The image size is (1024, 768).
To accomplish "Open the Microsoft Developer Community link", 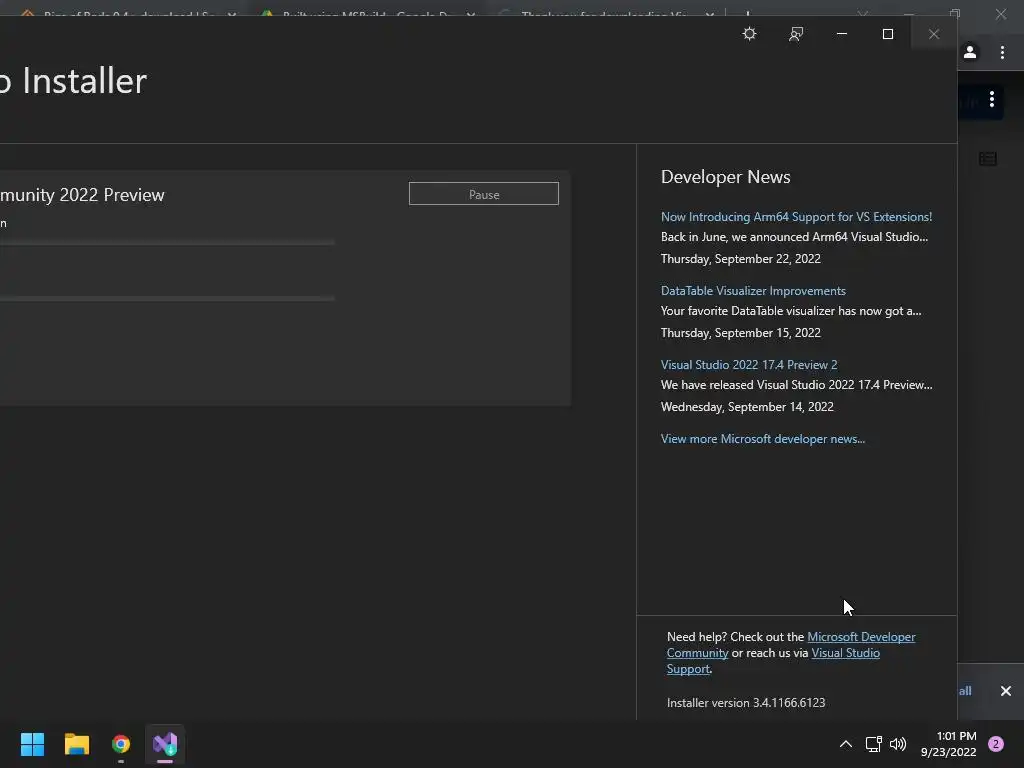I will tap(861, 637).
